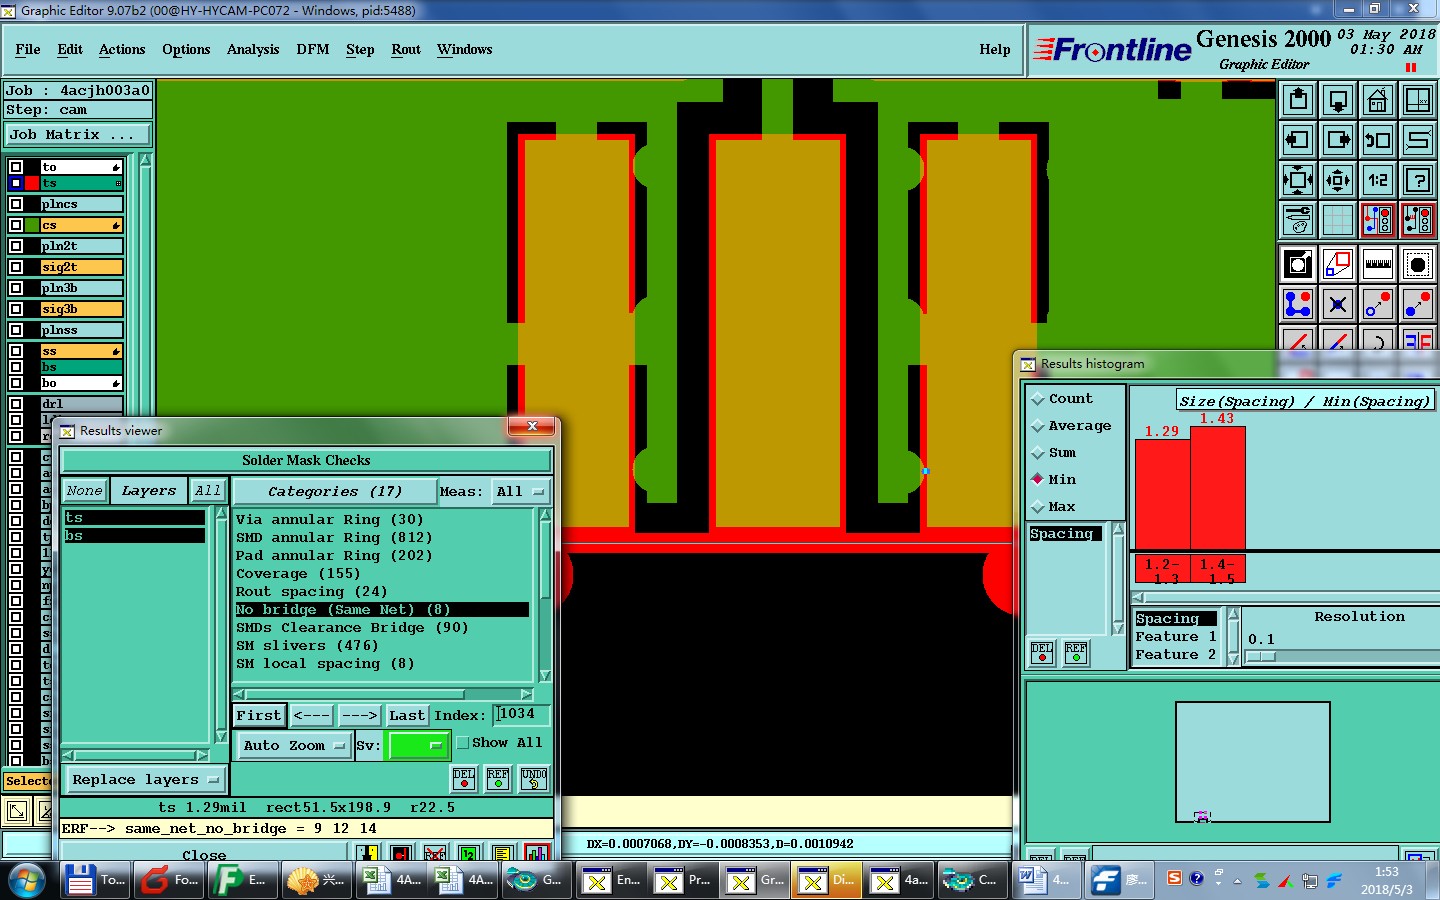Open the DFM menu
Viewport: 1440px width, 900px height.
(x=313, y=49)
